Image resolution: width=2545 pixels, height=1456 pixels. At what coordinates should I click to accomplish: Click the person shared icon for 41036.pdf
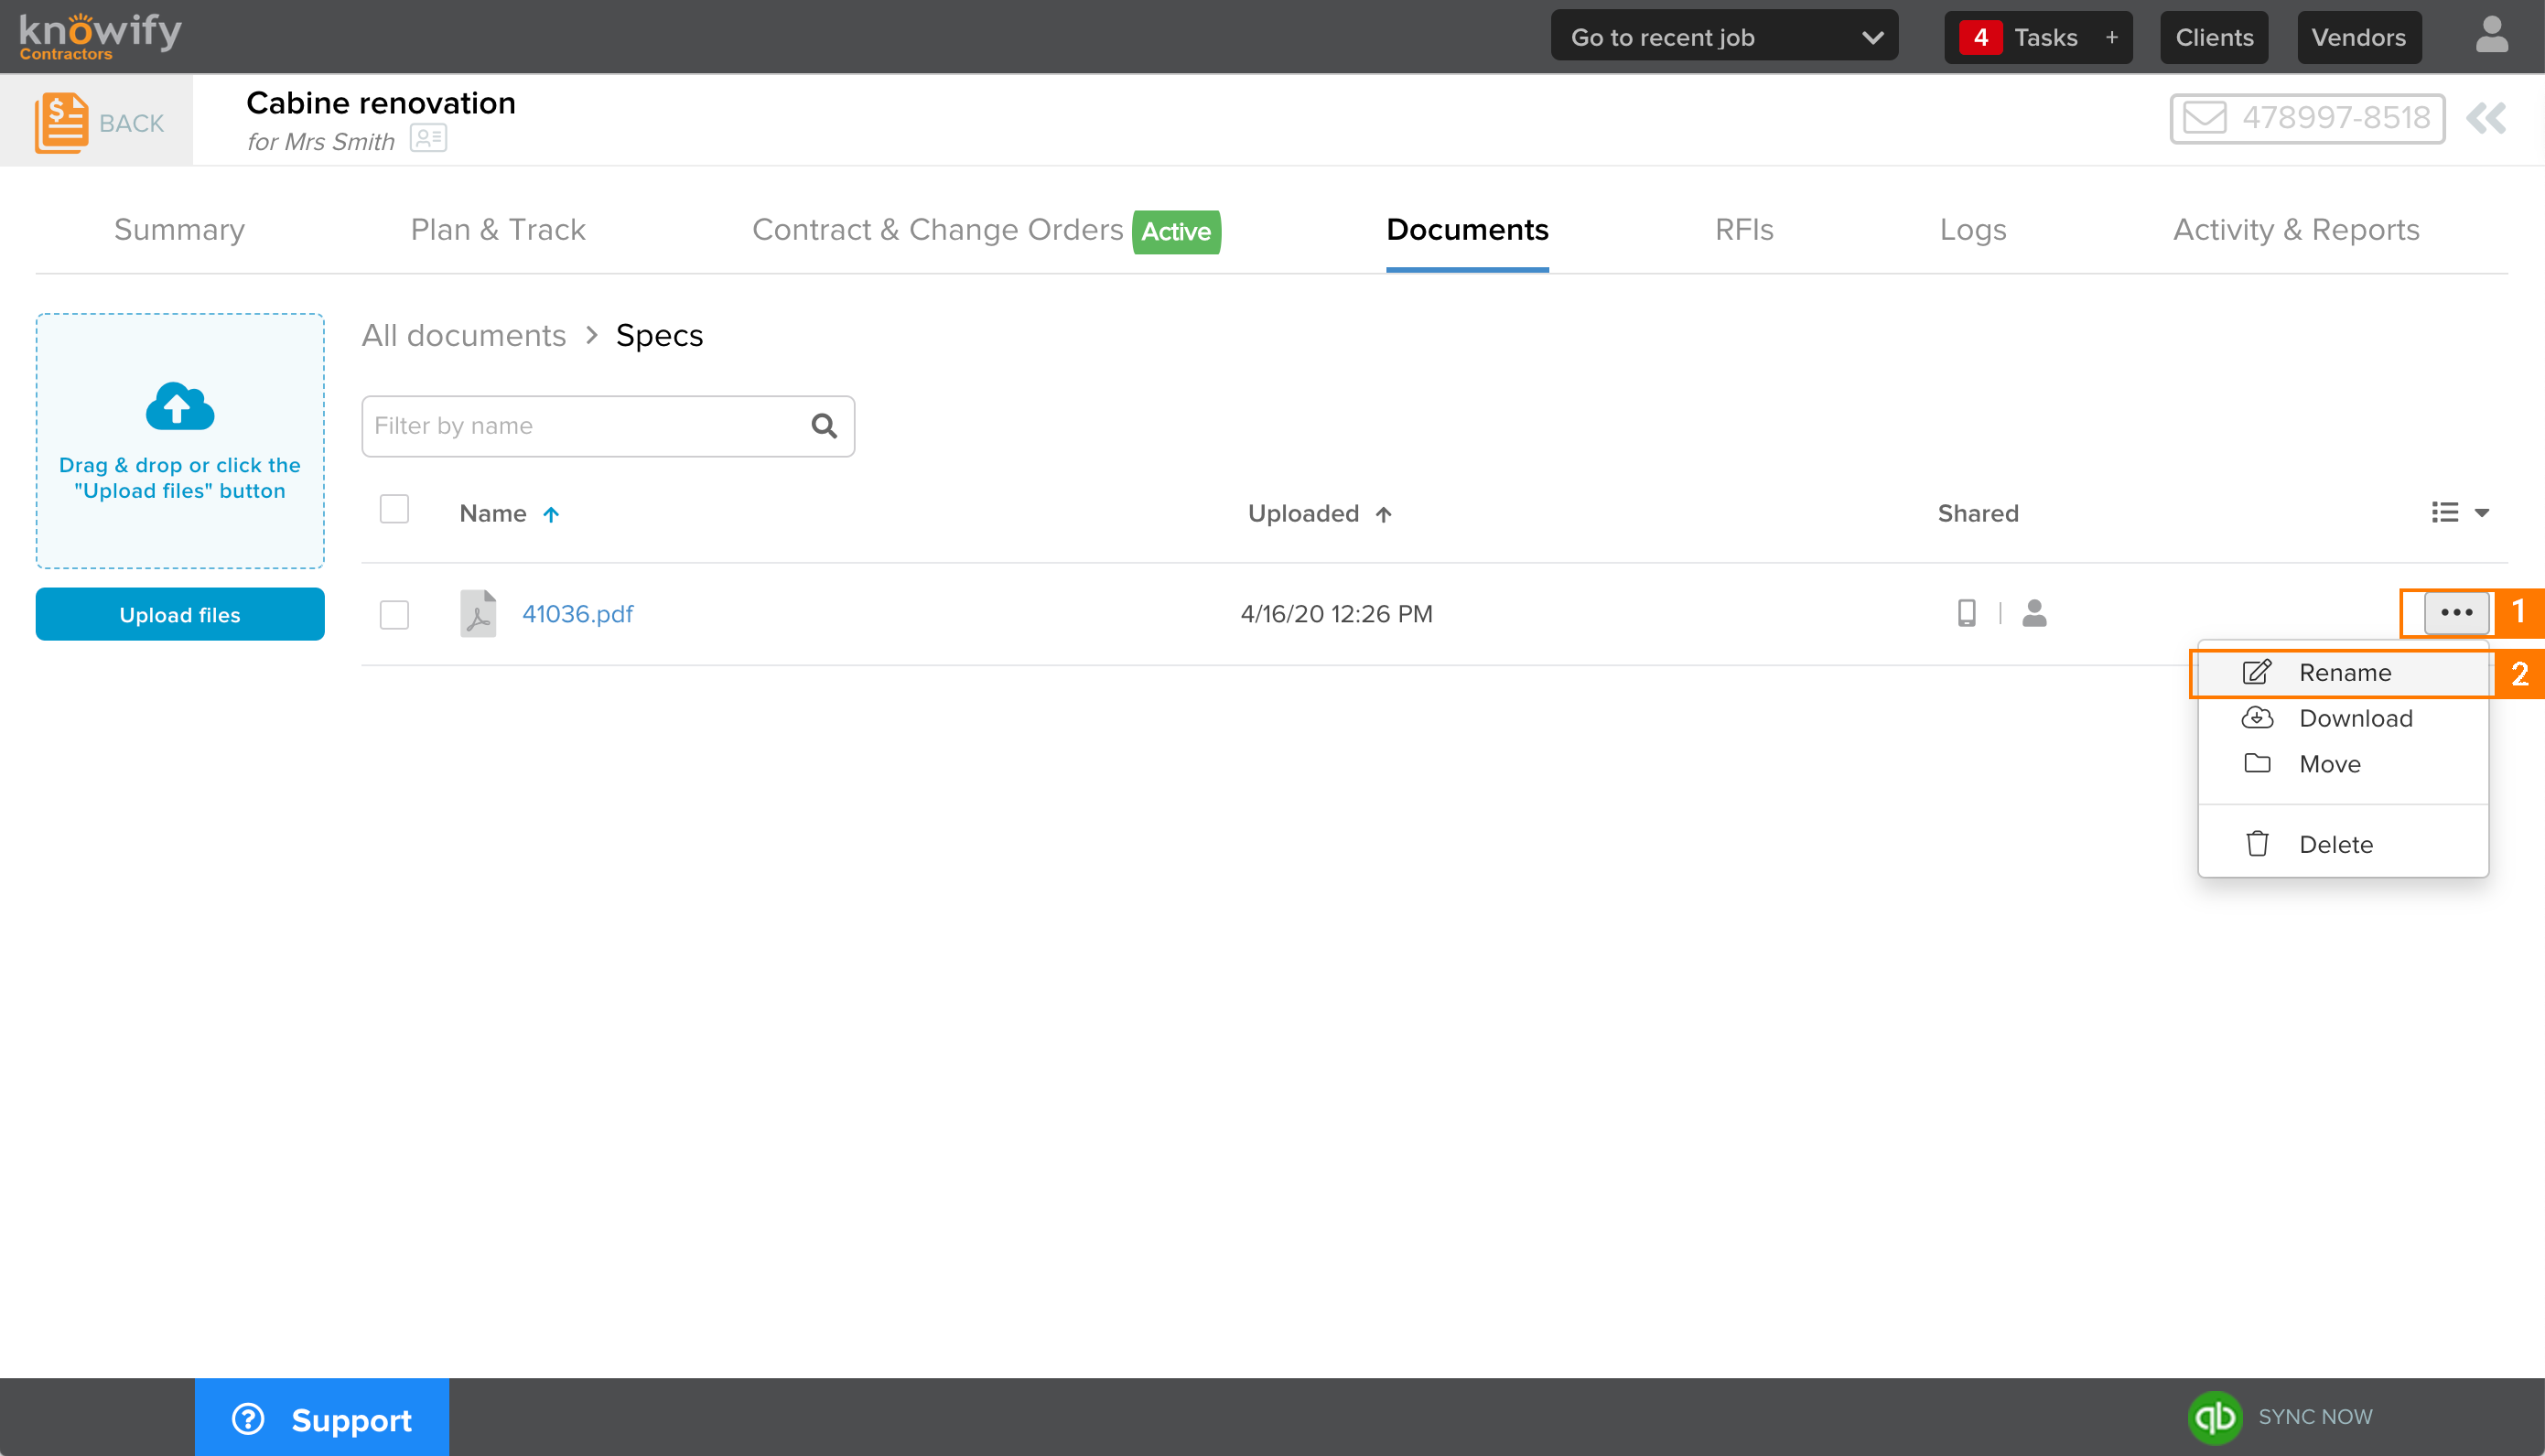click(x=2034, y=613)
